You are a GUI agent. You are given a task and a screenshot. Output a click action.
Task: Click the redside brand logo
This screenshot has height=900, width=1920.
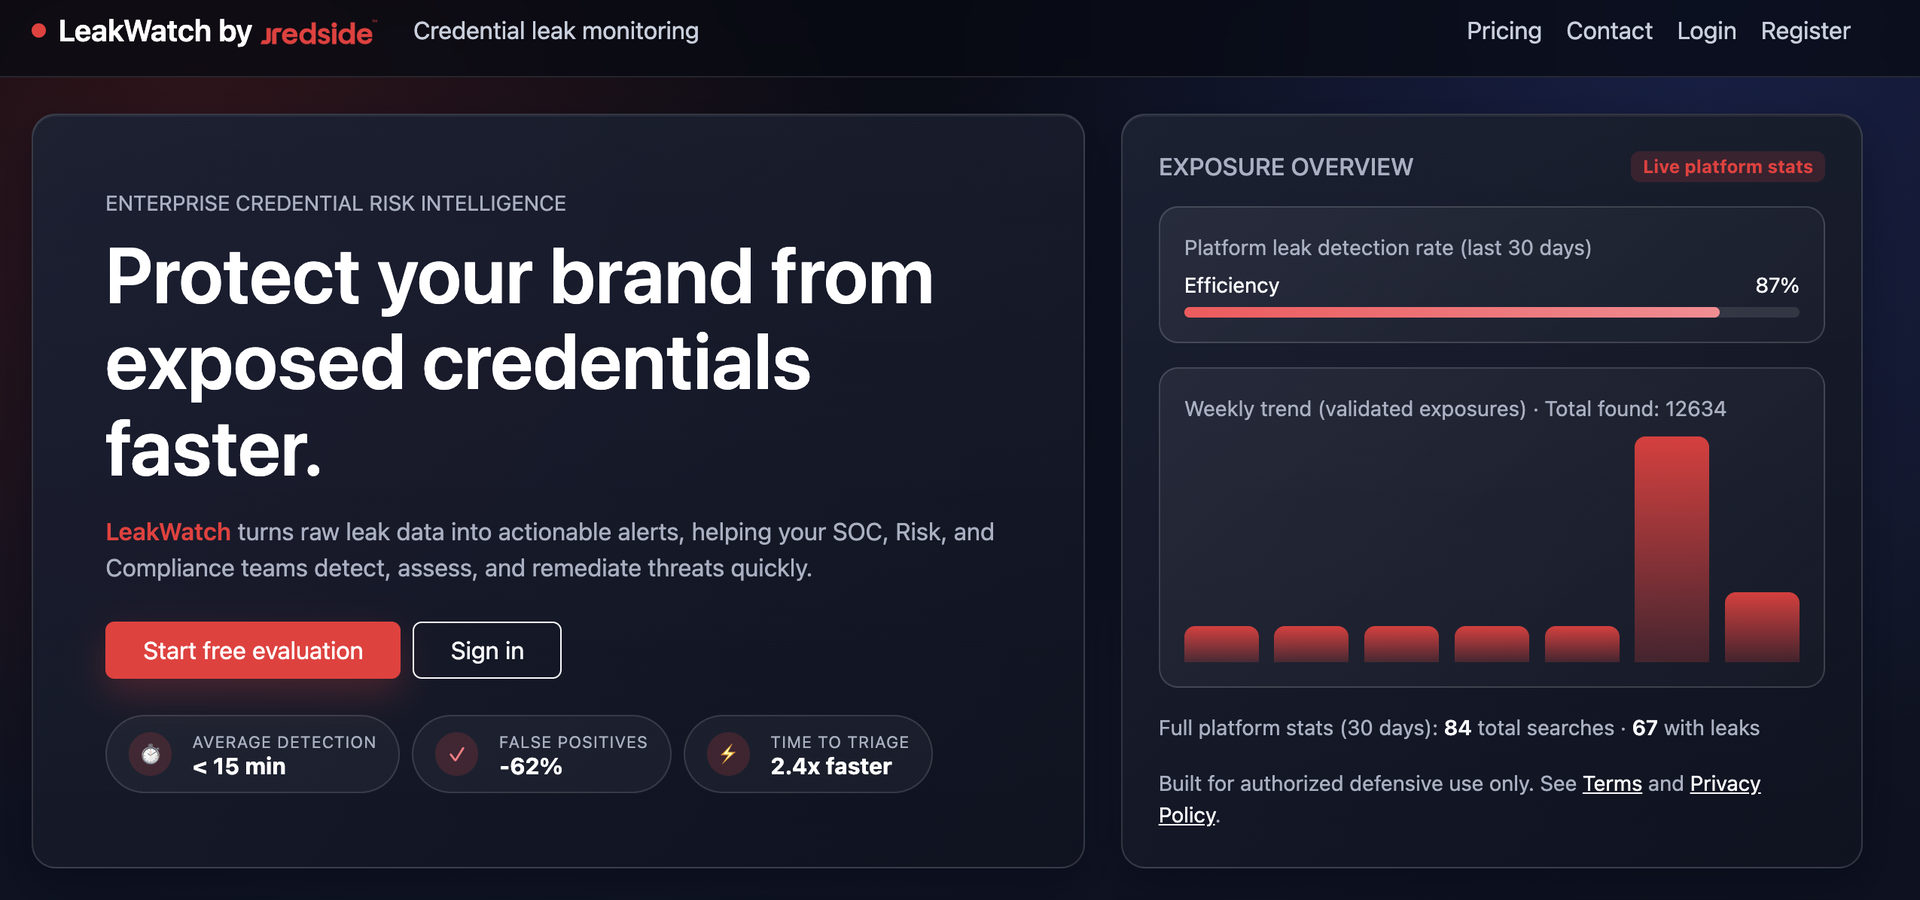[x=318, y=33]
